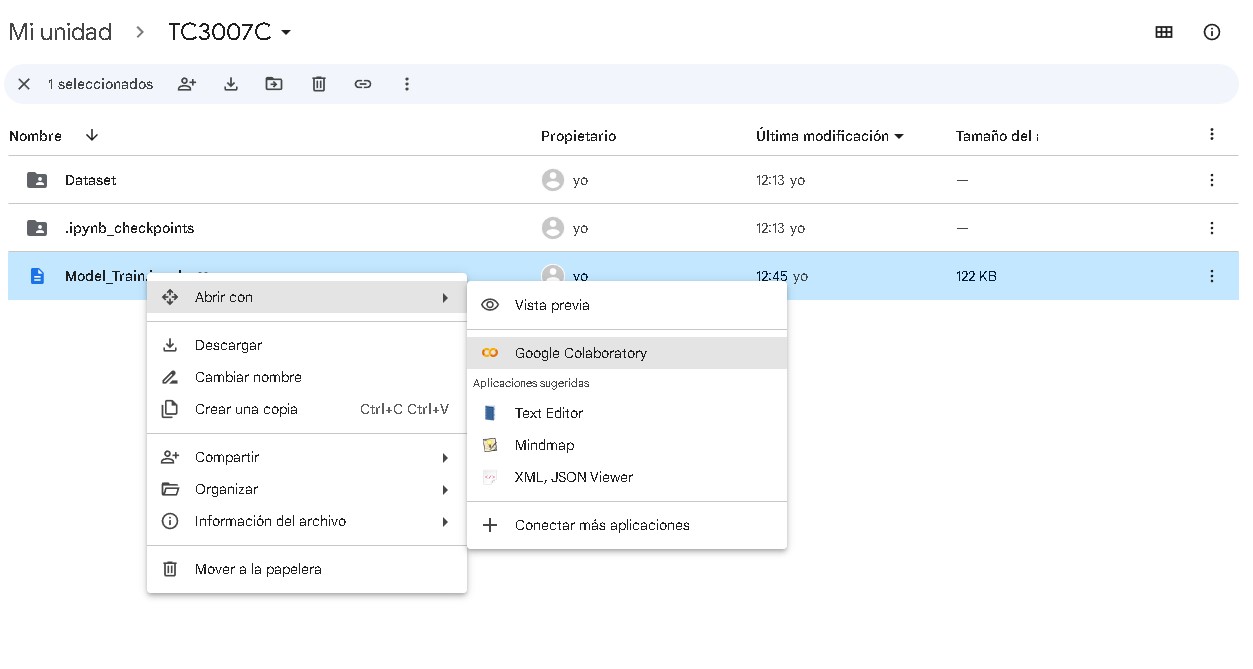The width and height of the screenshot is (1253, 669).
Task: Click Conectar más aplicaciones
Action: (601, 525)
